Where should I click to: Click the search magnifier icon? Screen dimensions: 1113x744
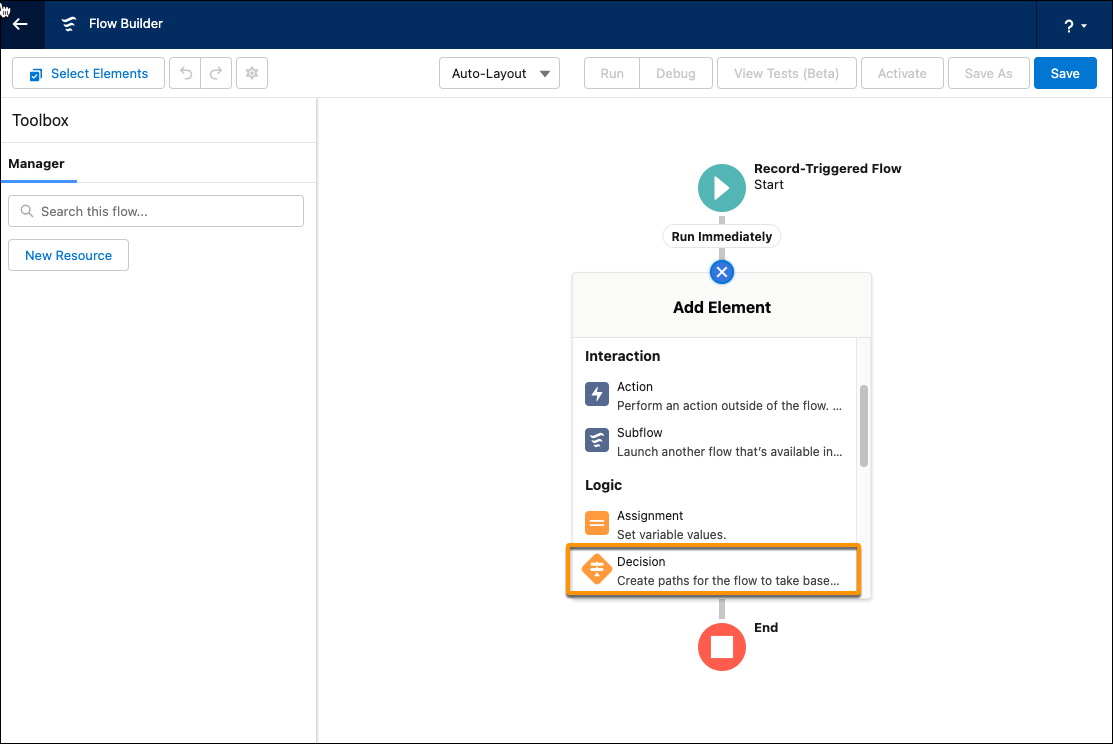(x=27, y=211)
